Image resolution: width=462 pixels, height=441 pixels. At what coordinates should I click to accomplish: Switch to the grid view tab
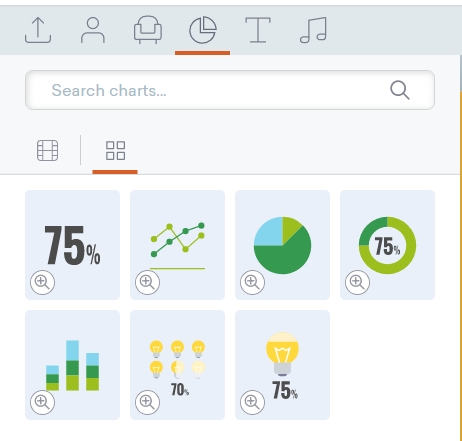pyautogui.click(x=115, y=151)
